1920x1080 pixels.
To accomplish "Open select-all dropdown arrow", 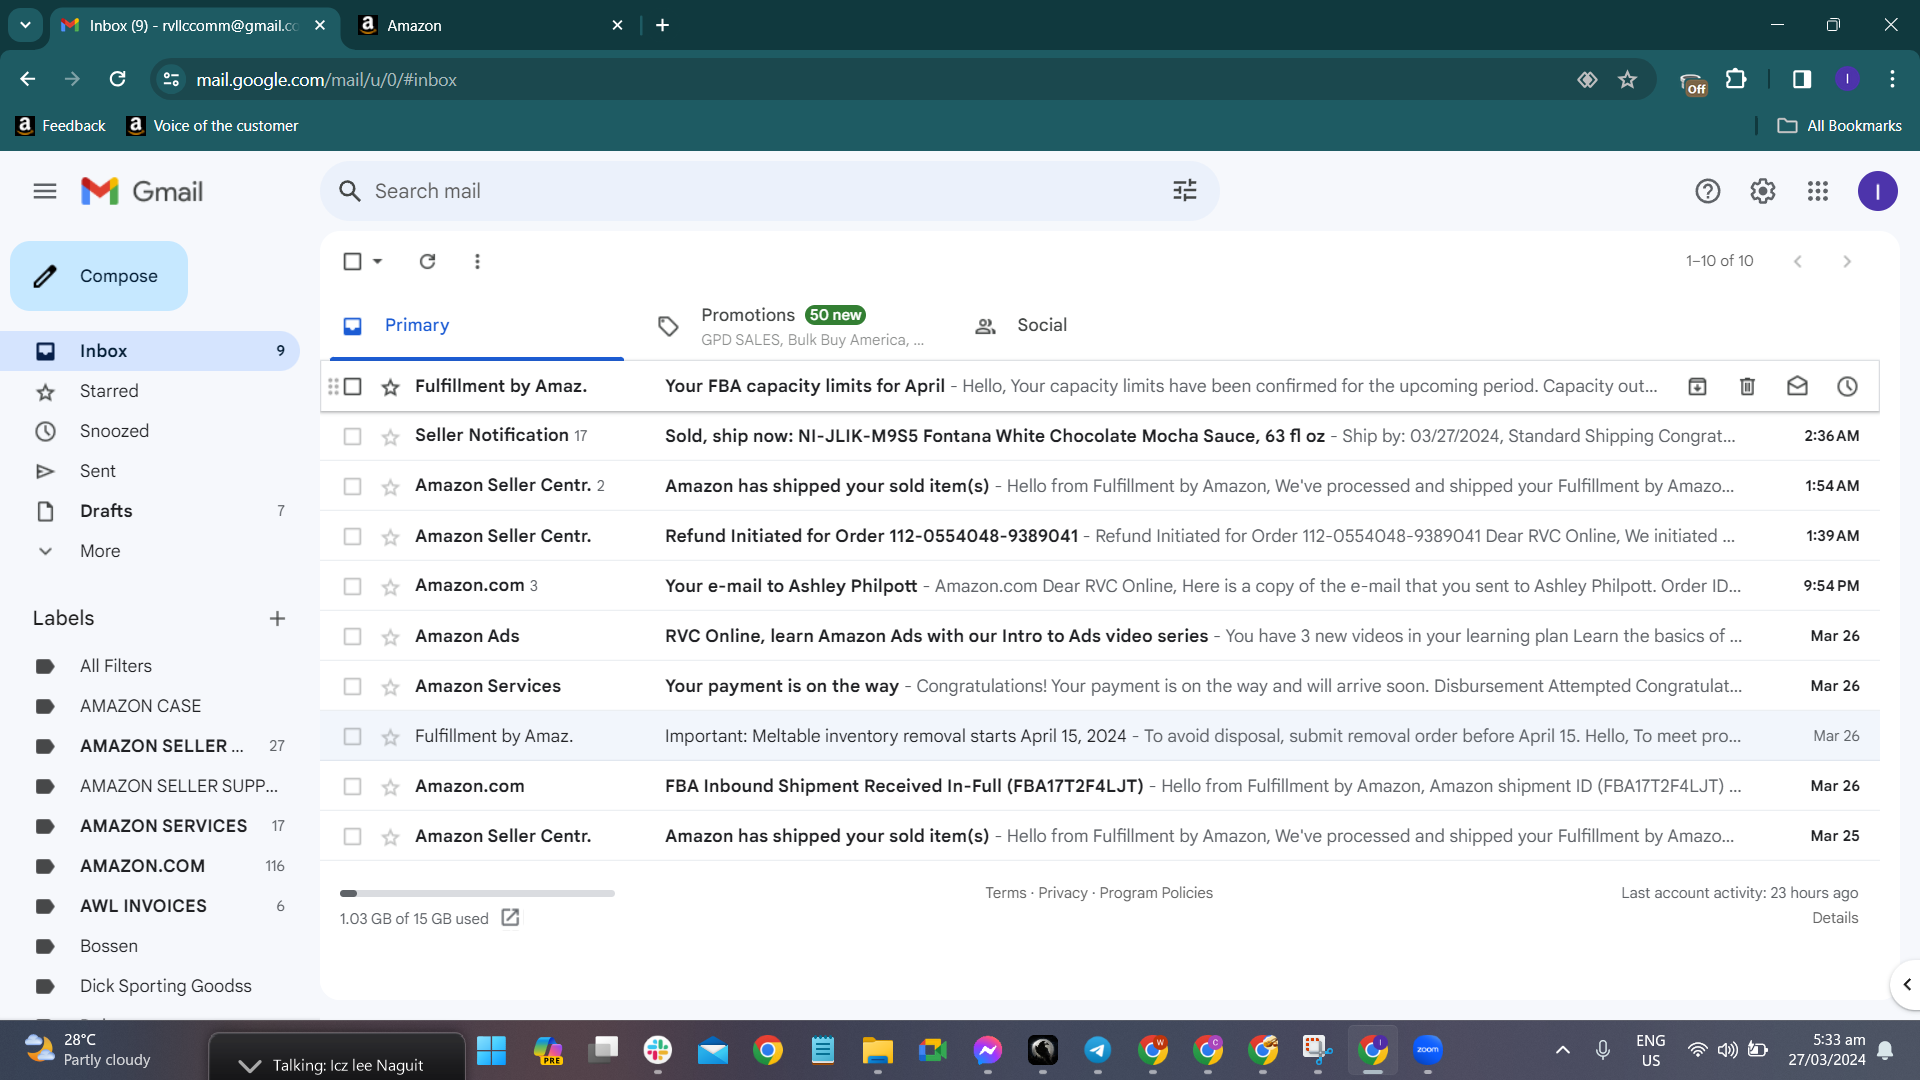I will (x=378, y=261).
